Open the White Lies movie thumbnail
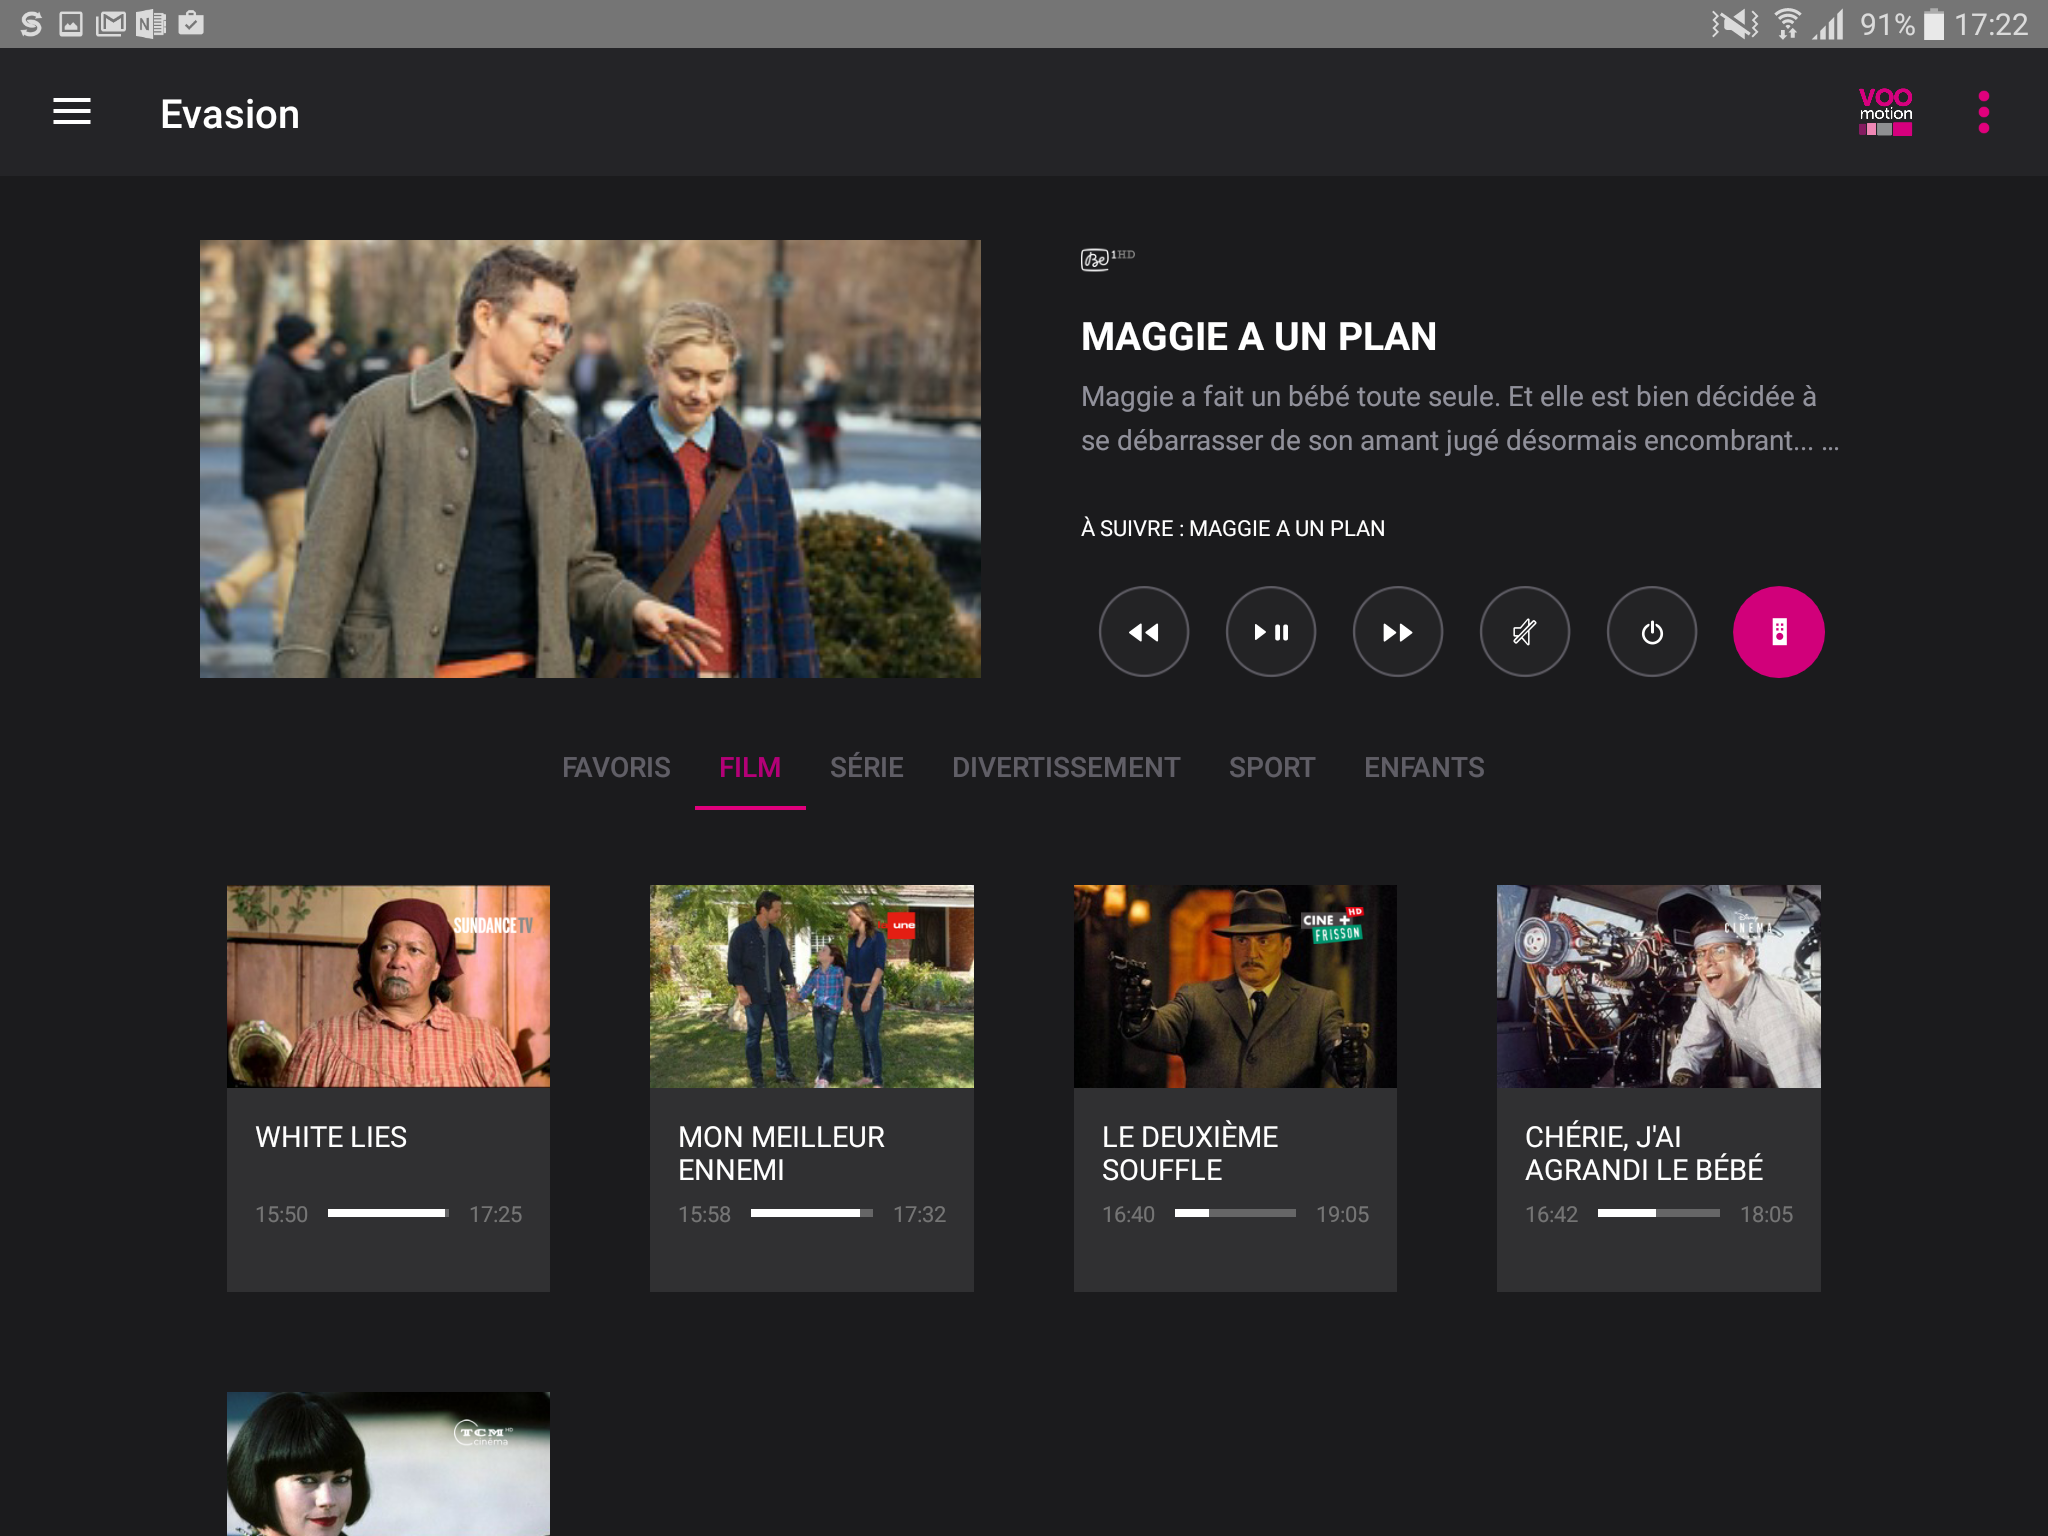 (x=388, y=986)
